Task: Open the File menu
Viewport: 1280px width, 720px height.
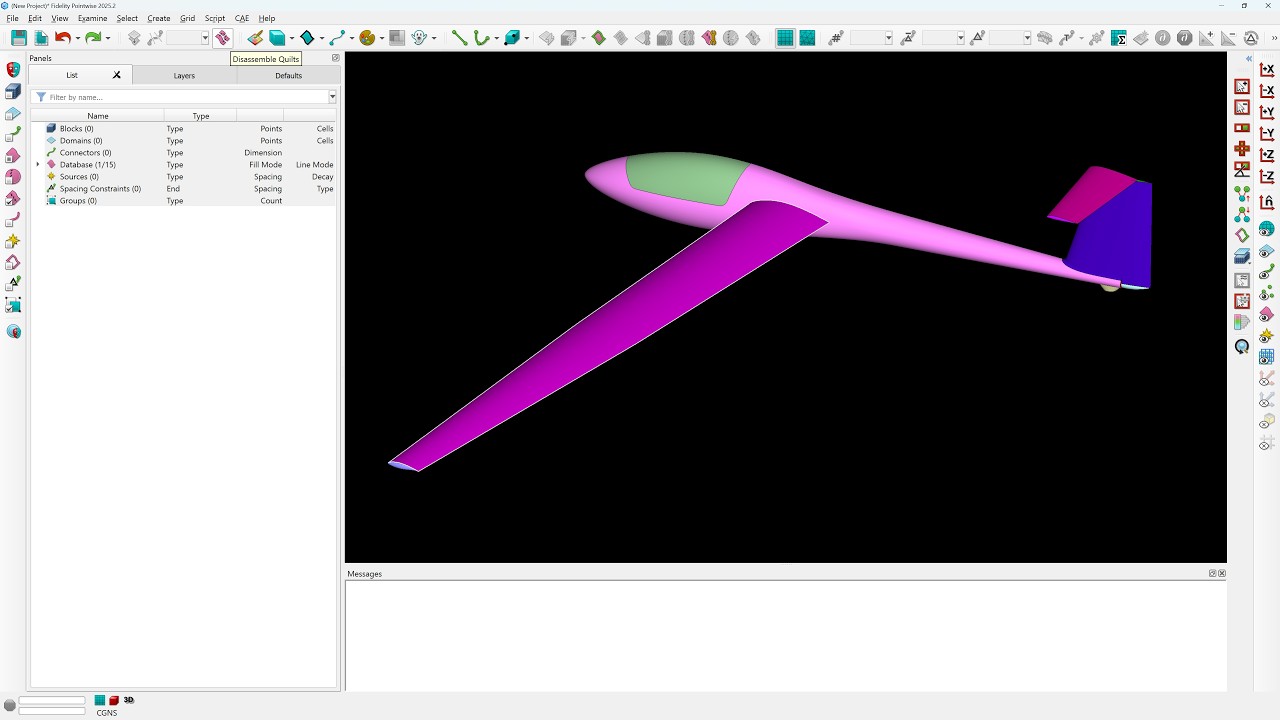Action: (12, 18)
